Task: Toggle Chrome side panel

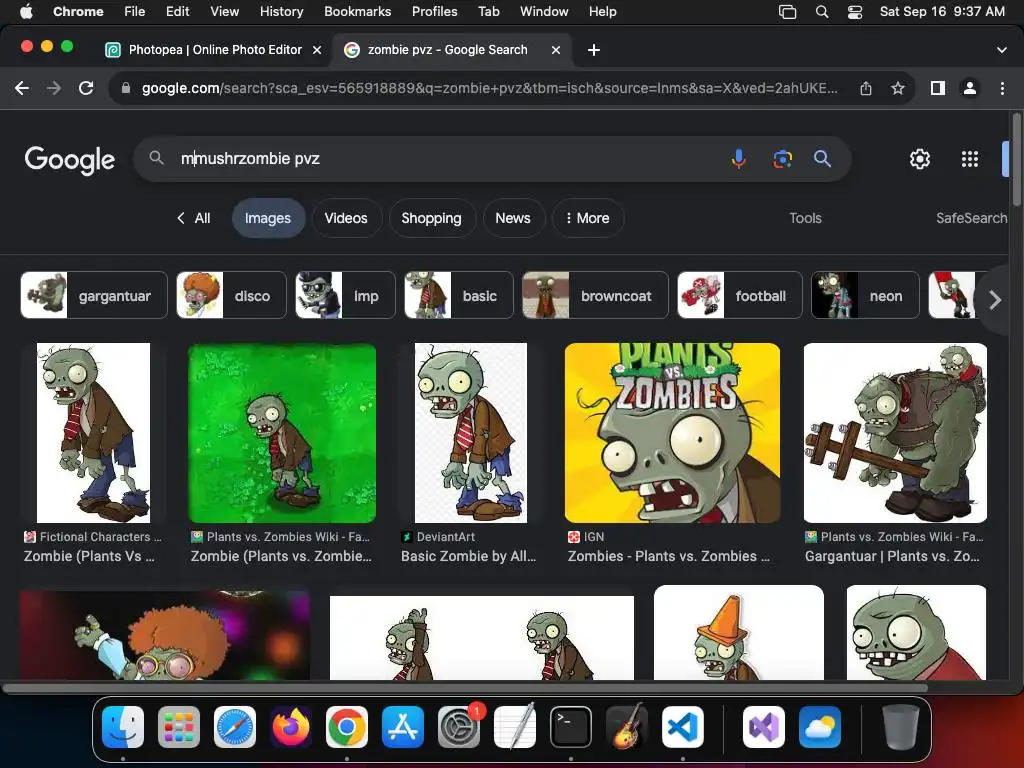Action: pyautogui.click(x=938, y=88)
